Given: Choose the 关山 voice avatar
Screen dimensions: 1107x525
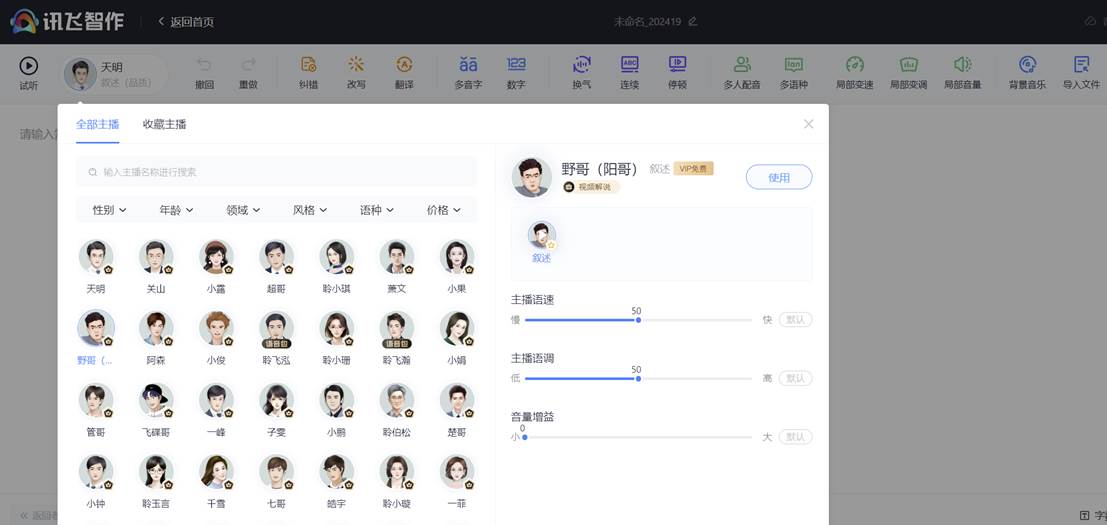Looking at the screenshot, I should tap(156, 258).
